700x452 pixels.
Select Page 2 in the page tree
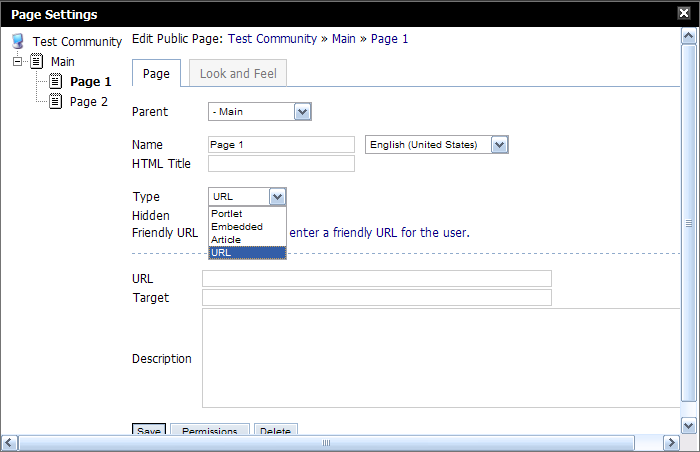click(89, 102)
